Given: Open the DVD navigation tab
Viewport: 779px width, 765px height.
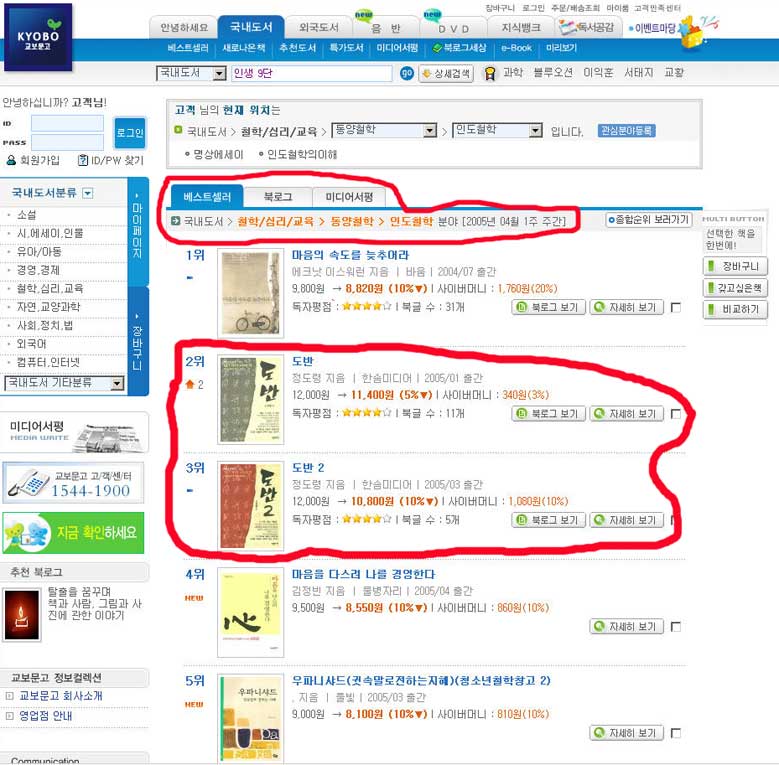Looking at the screenshot, I should [x=453, y=28].
